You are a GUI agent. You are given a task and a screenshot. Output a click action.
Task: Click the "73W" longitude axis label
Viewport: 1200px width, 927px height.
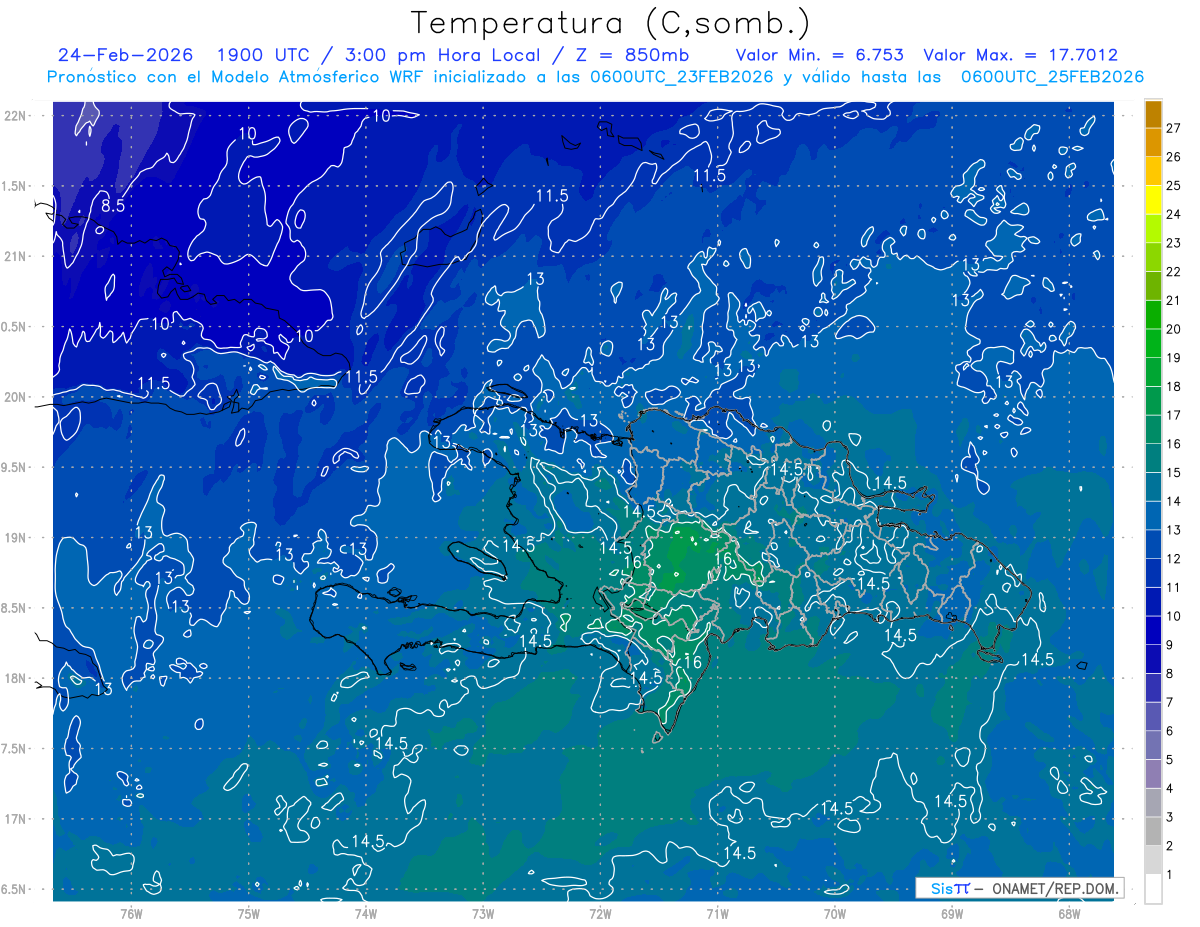point(483,914)
